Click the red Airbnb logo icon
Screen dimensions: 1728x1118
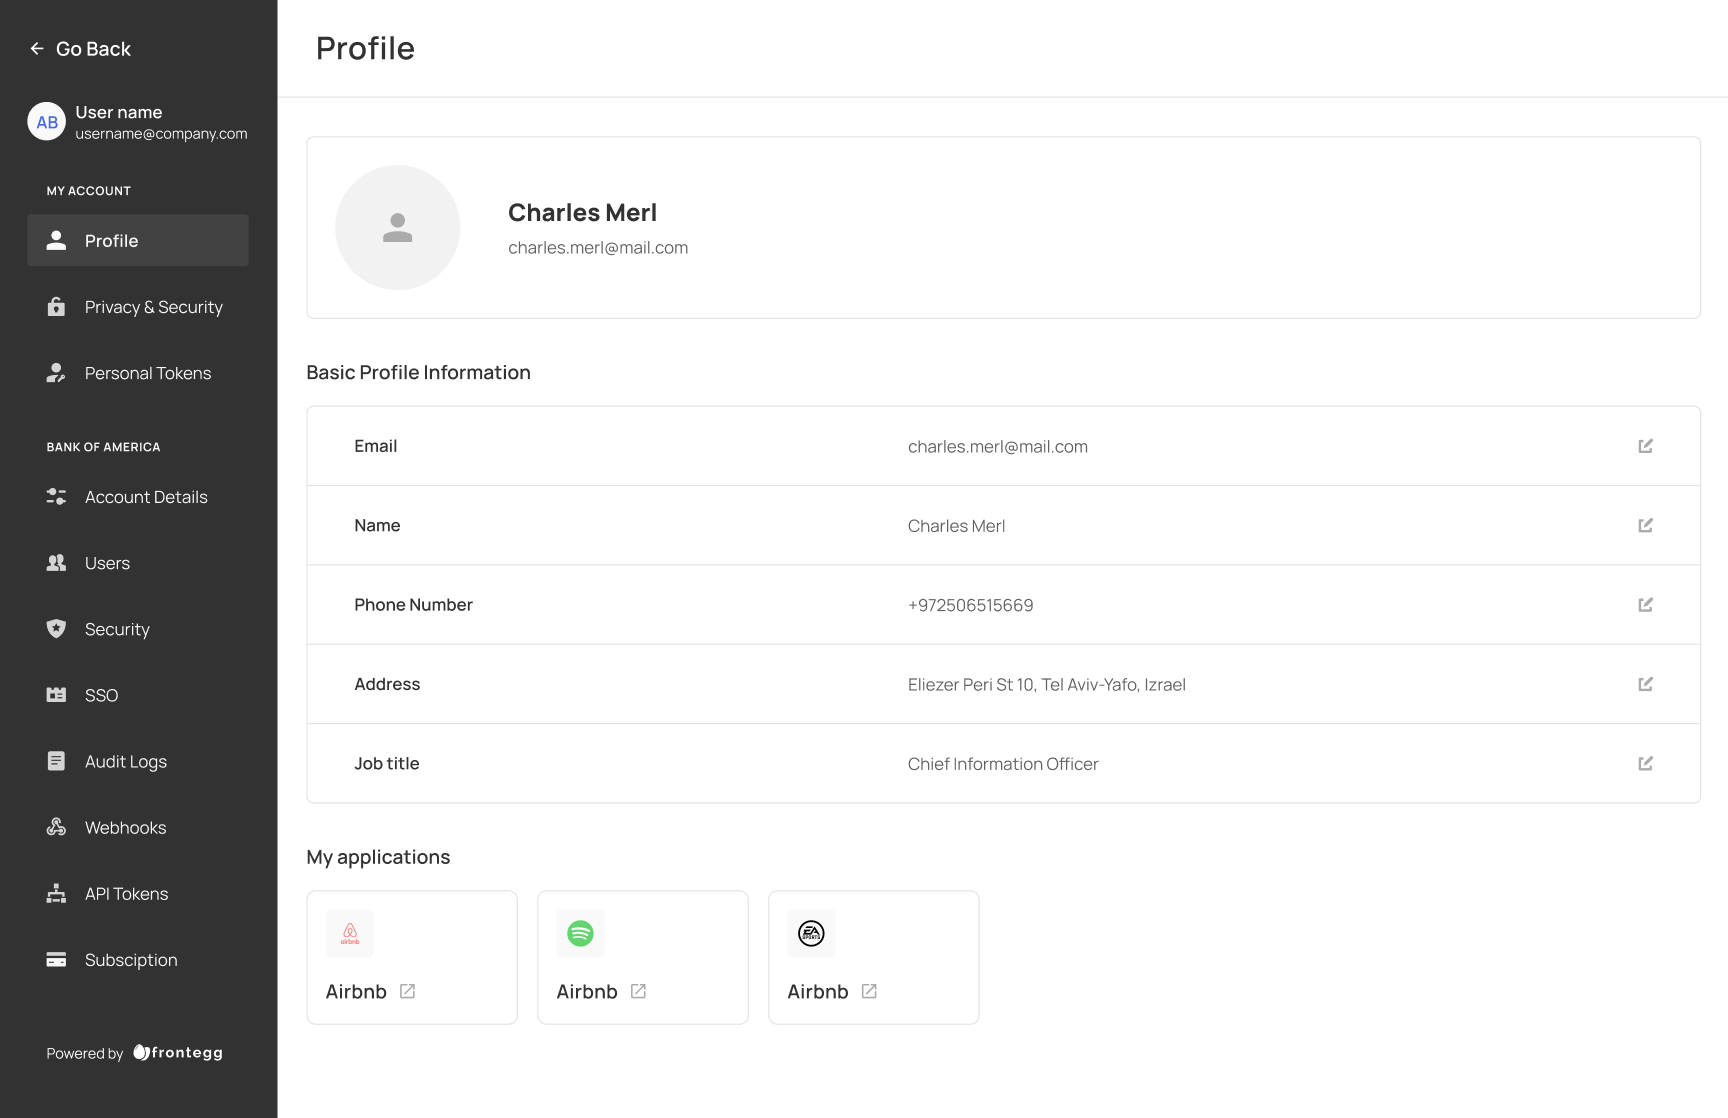350,933
